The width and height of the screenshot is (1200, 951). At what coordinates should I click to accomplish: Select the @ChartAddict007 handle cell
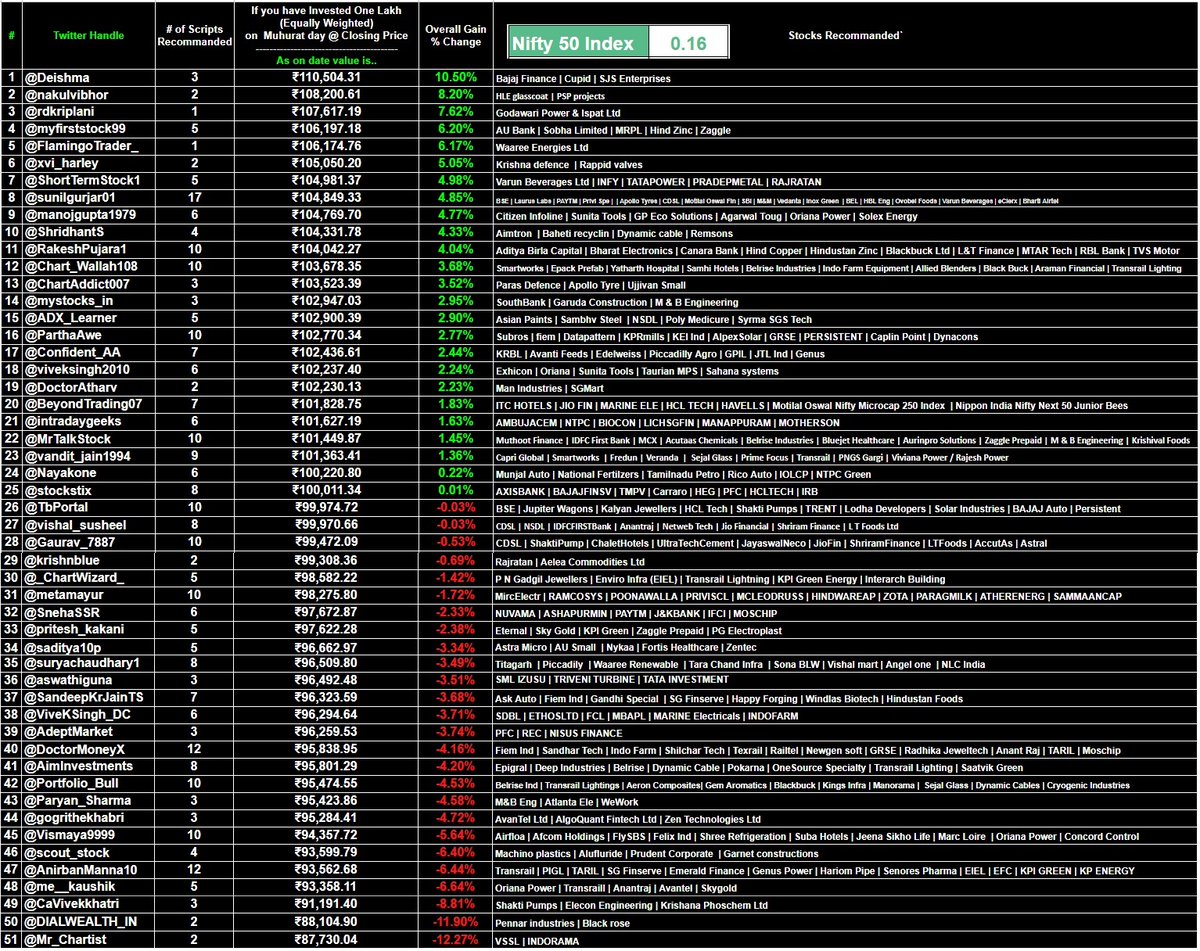click(88, 284)
